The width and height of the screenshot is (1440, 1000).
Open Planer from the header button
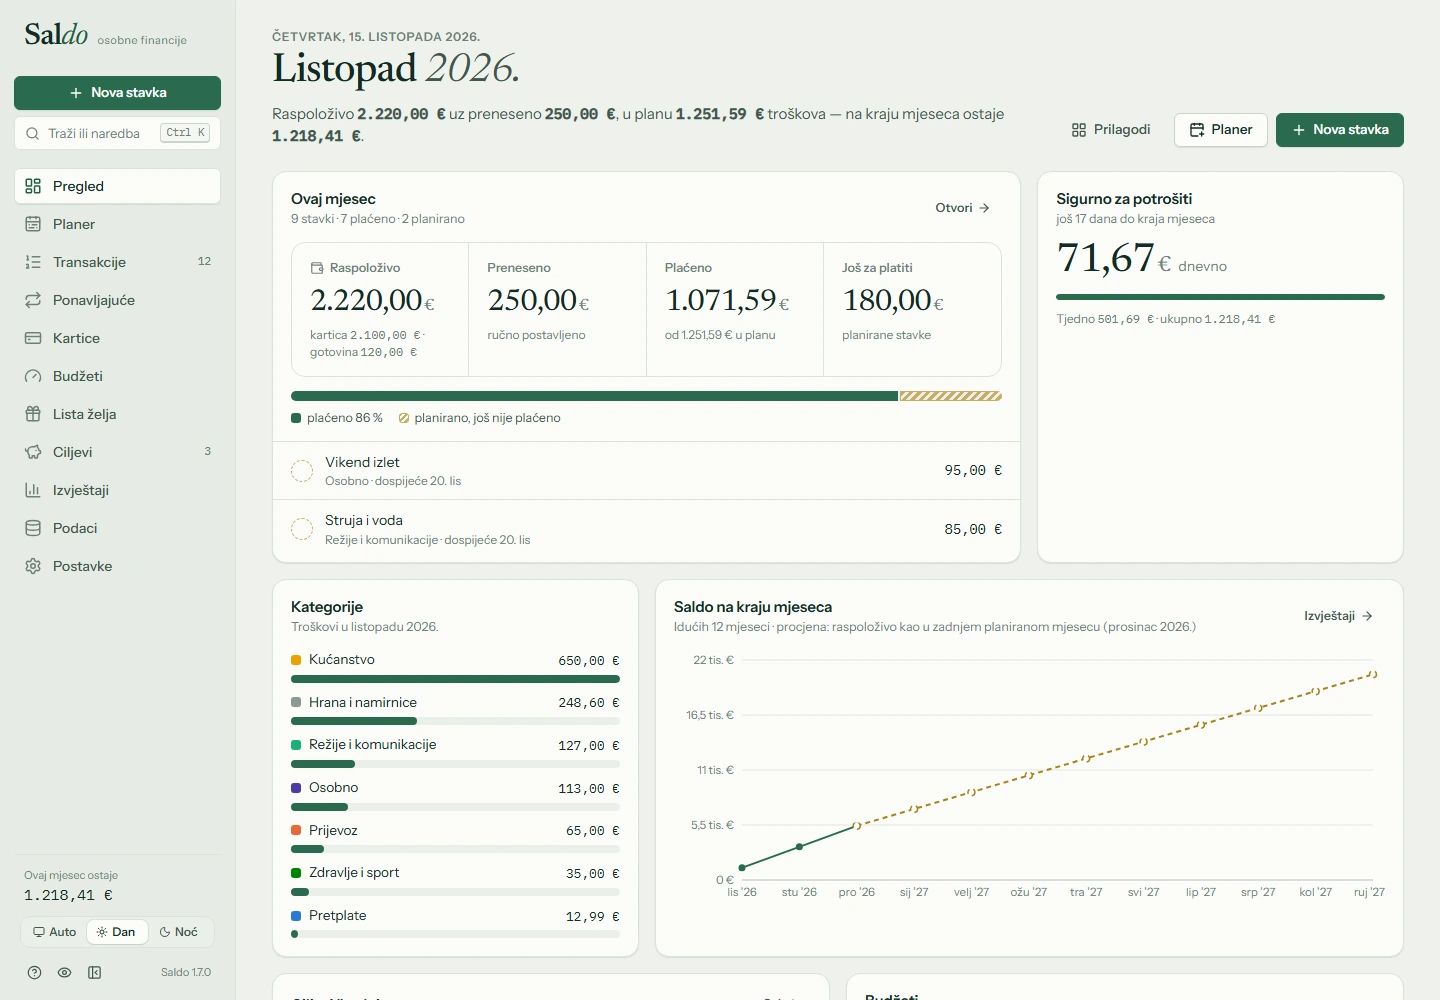1221,130
